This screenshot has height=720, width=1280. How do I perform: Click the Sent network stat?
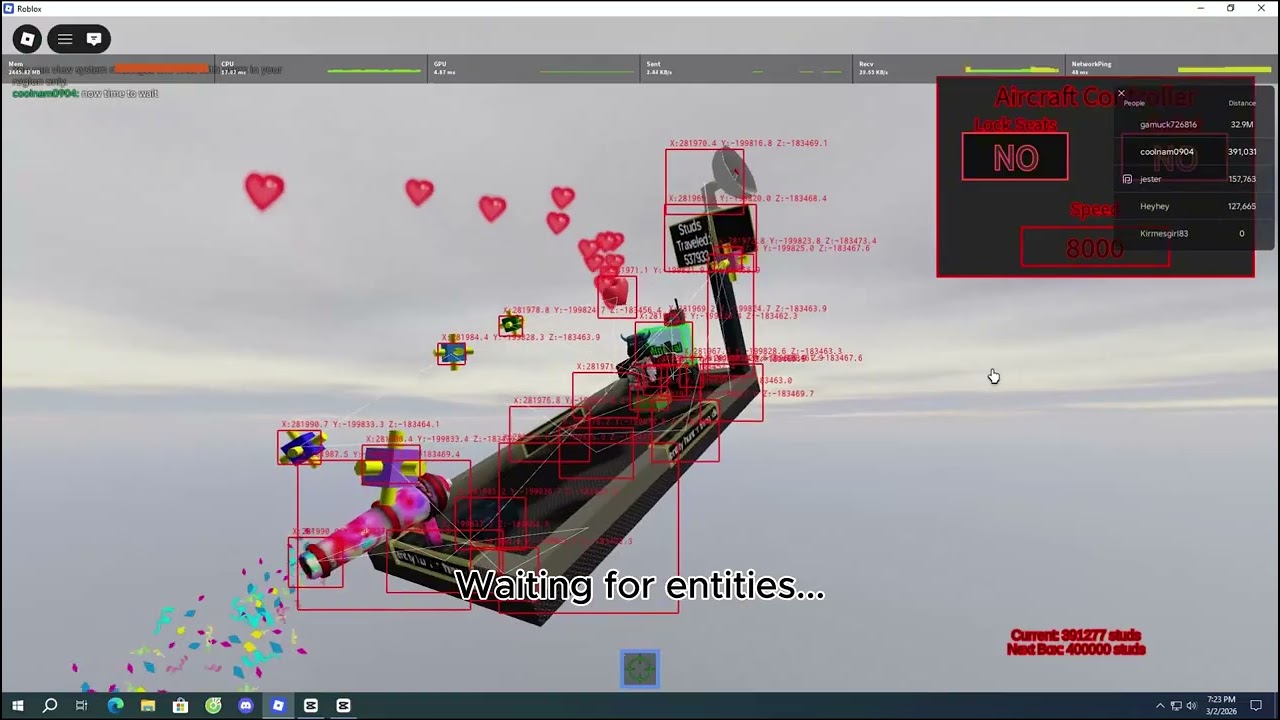click(x=747, y=68)
